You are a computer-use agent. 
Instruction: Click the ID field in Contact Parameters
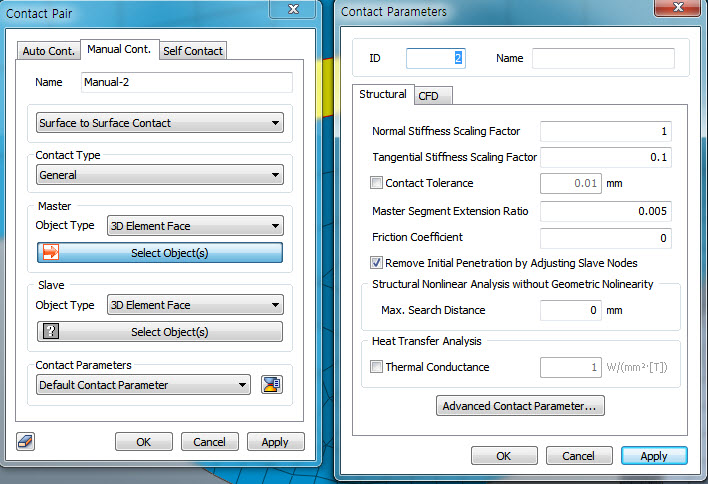(x=436, y=58)
